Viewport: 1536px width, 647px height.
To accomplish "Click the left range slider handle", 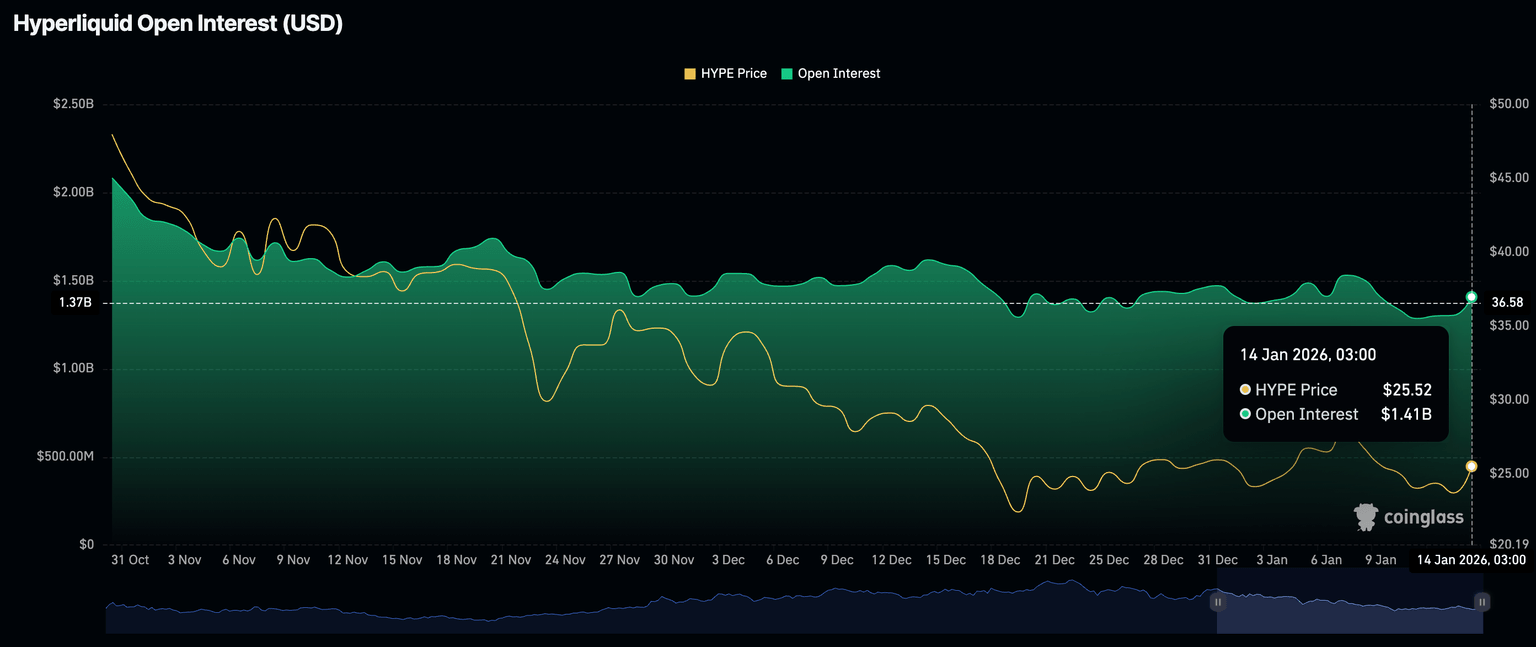I will tap(1217, 602).
